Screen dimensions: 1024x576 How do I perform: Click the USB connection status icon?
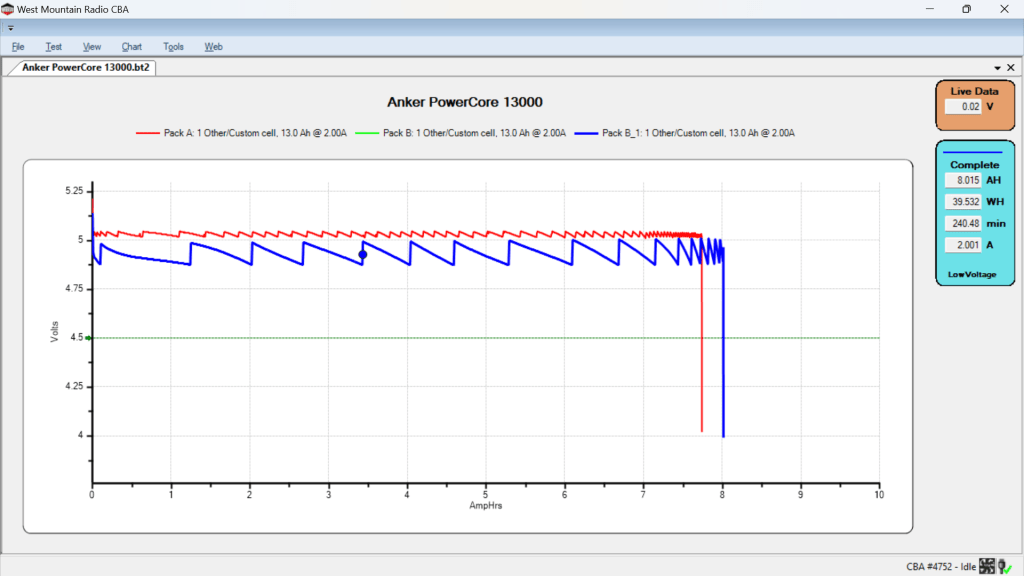[x=1005, y=567]
